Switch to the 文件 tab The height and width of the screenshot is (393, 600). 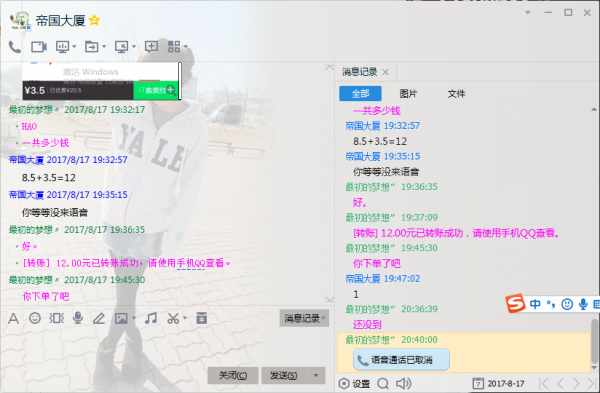click(x=456, y=94)
